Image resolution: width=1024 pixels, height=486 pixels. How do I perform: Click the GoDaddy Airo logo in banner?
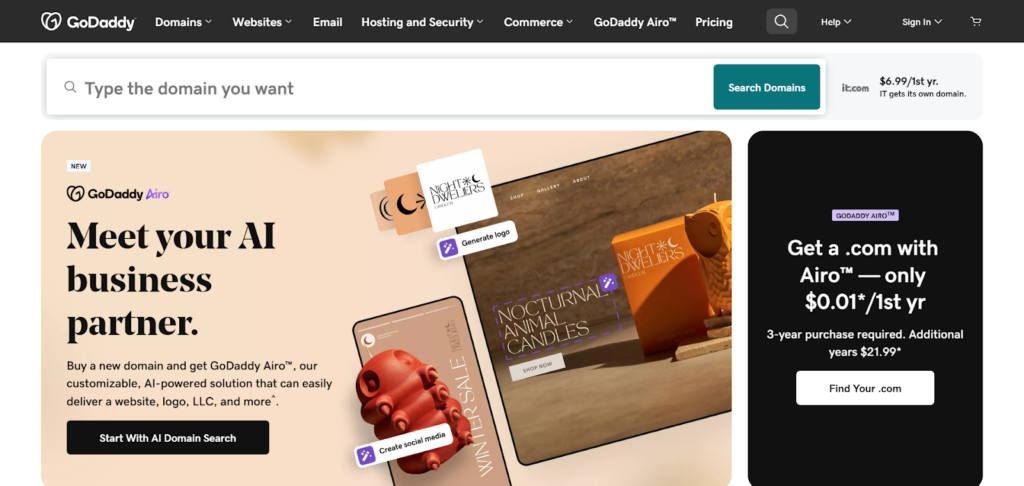click(x=118, y=193)
